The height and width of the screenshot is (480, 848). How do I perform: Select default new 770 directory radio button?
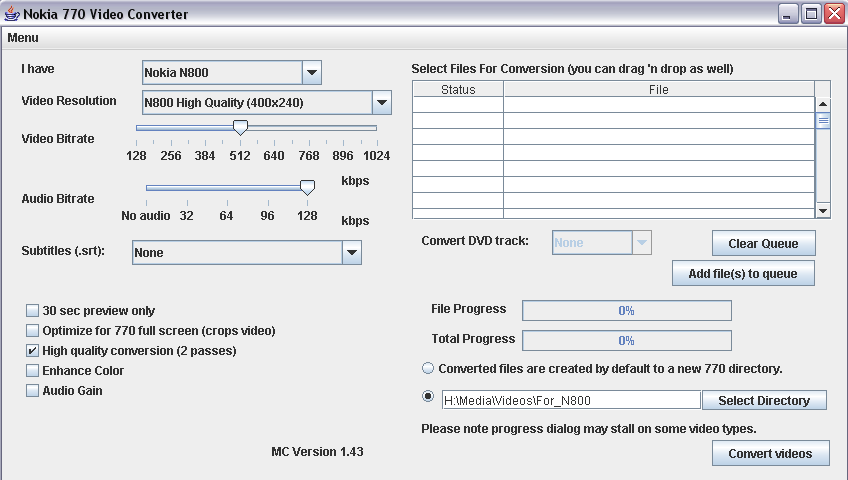coord(428,368)
